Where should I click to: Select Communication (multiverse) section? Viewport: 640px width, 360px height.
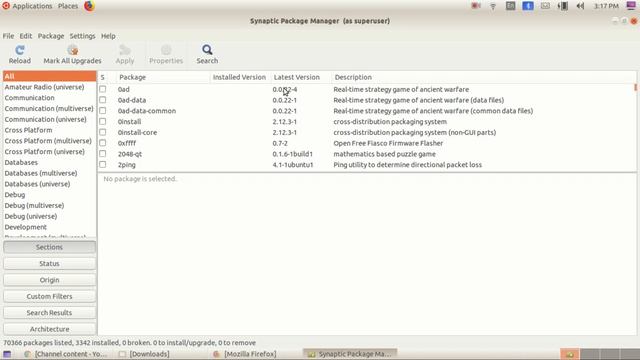(49, 109)
